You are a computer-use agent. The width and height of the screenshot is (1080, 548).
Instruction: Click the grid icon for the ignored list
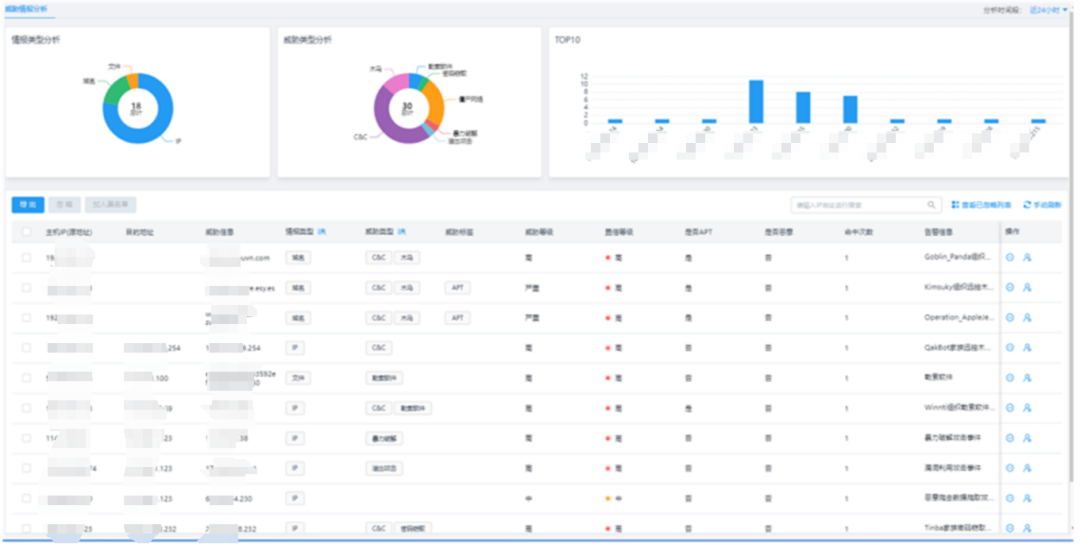click(954, 205)
